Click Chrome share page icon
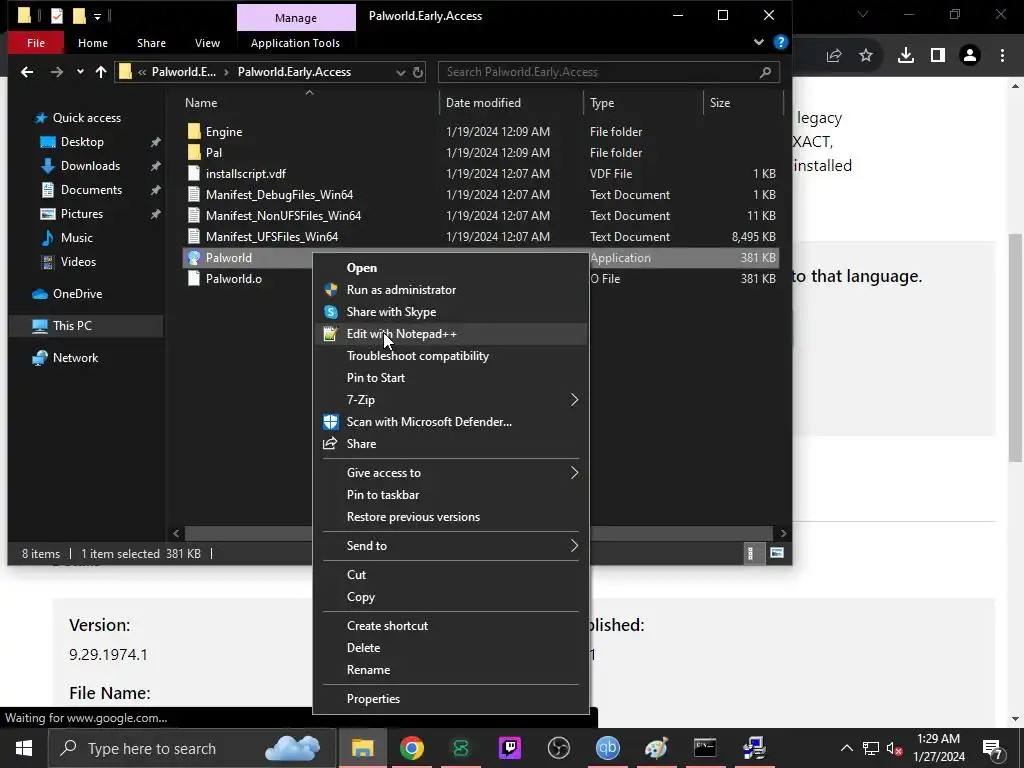The image size is (1024, 768). [834, 56]
